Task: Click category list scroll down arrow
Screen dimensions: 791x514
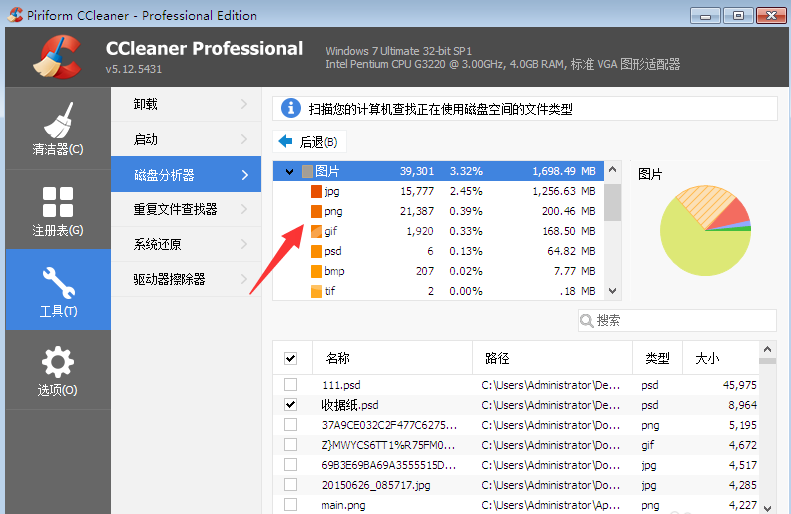Action: (612, 291)
